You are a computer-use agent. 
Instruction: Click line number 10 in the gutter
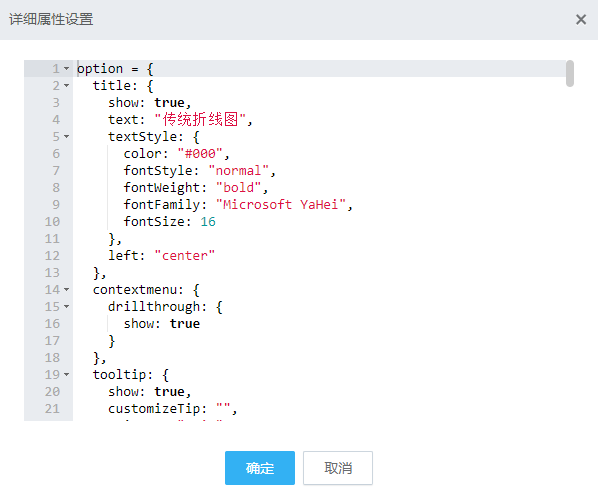[x=52, y=222]
